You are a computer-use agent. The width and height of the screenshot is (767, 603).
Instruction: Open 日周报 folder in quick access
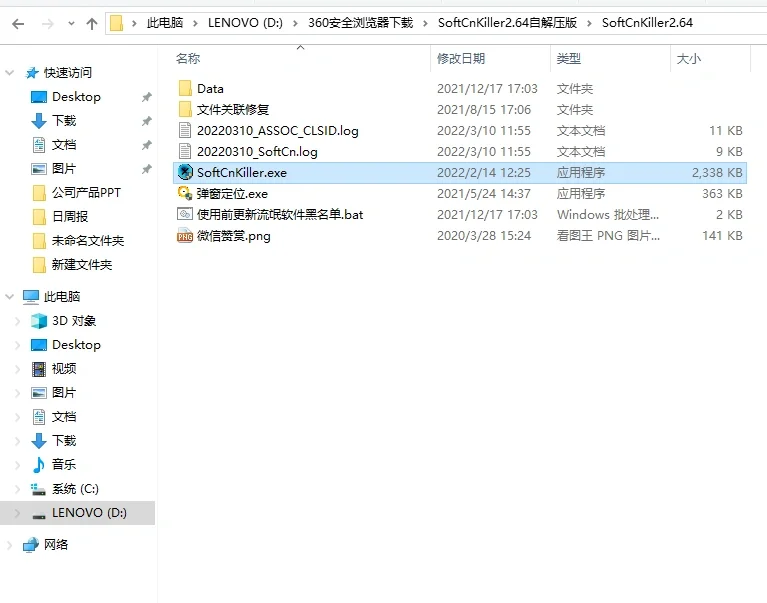click(70, 217)
